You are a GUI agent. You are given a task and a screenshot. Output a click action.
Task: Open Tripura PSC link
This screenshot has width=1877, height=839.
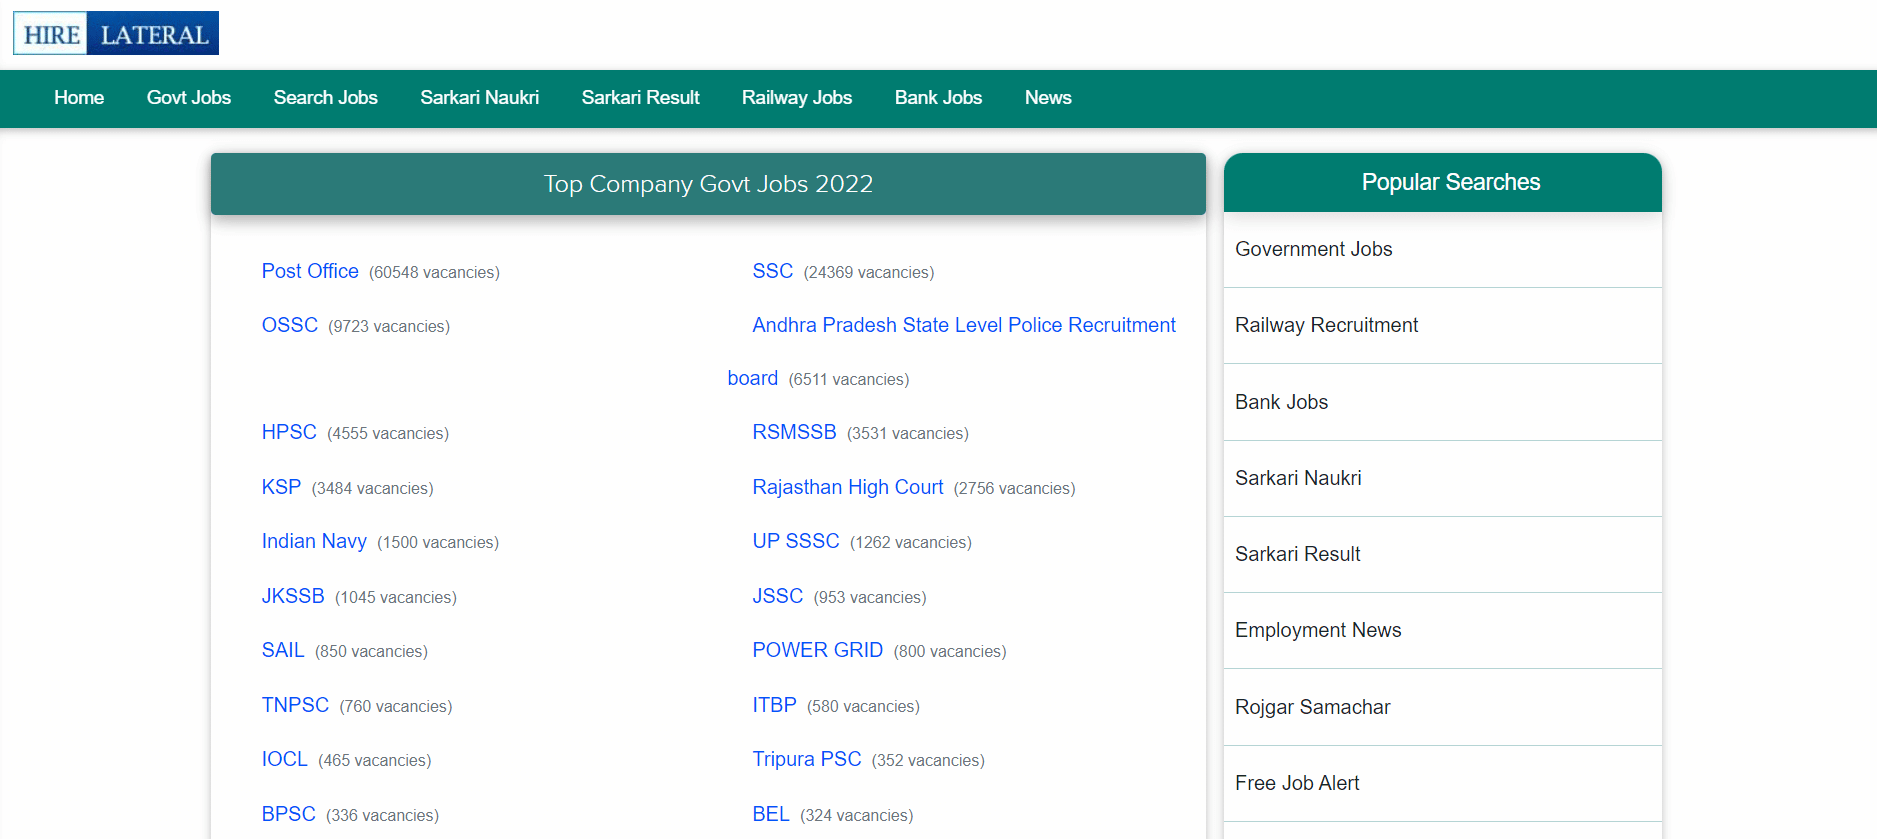(x=807, y=759)
